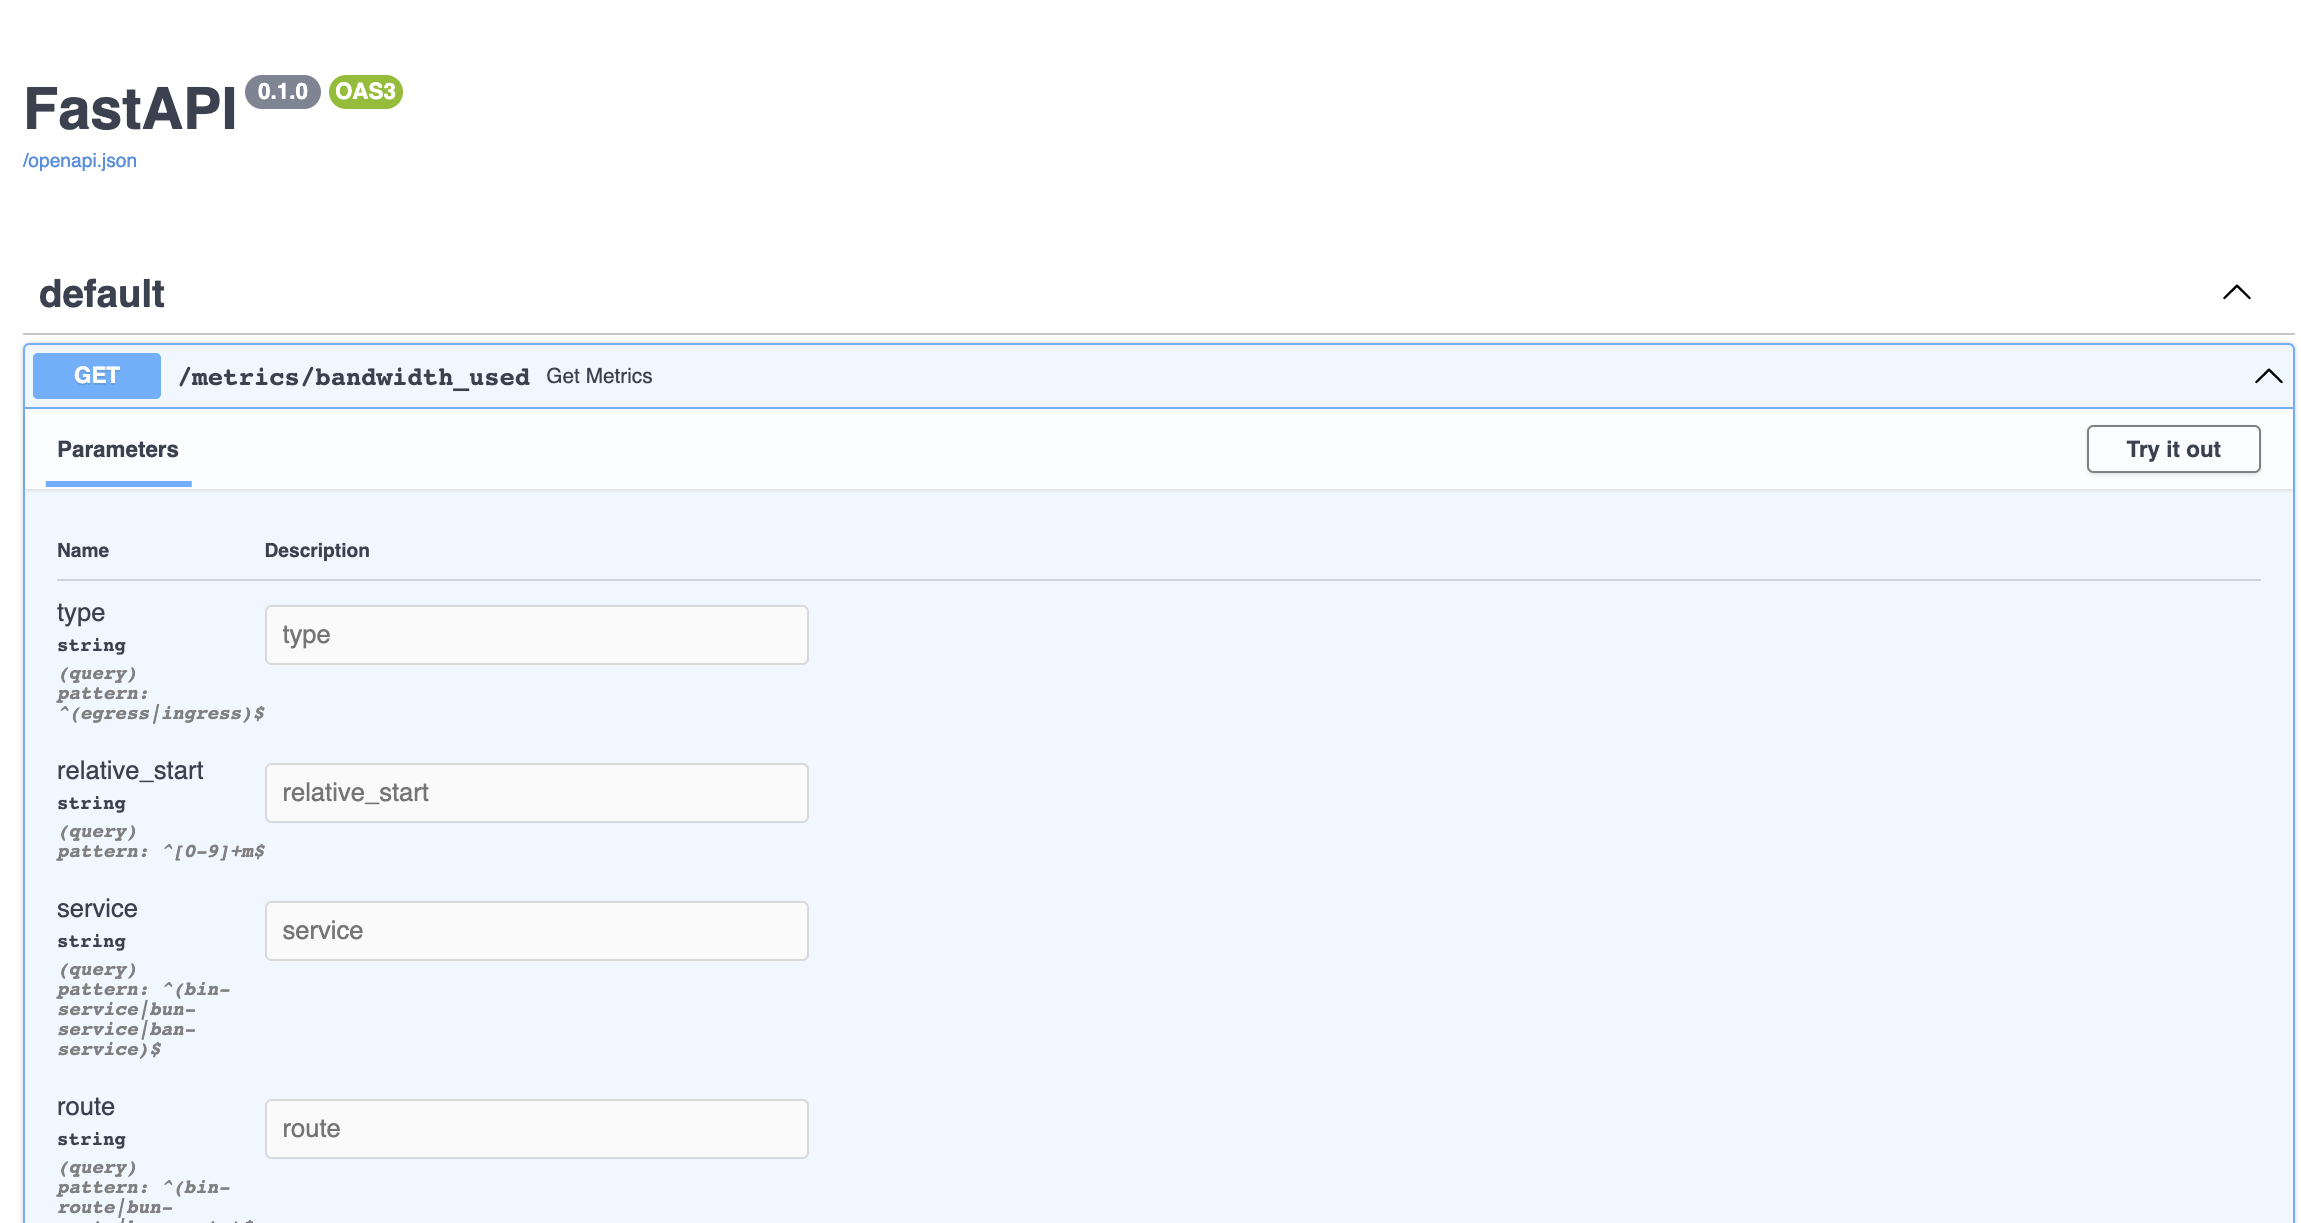Click the service query input field

point(537,929)
